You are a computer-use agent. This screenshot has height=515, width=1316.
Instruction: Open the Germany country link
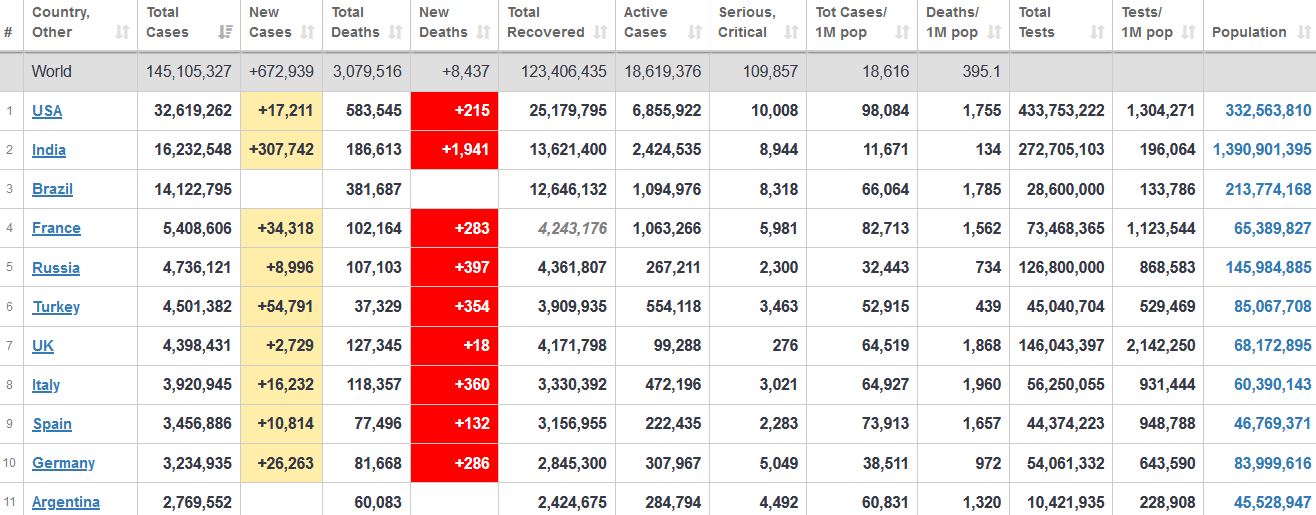(x=63, y=463)
